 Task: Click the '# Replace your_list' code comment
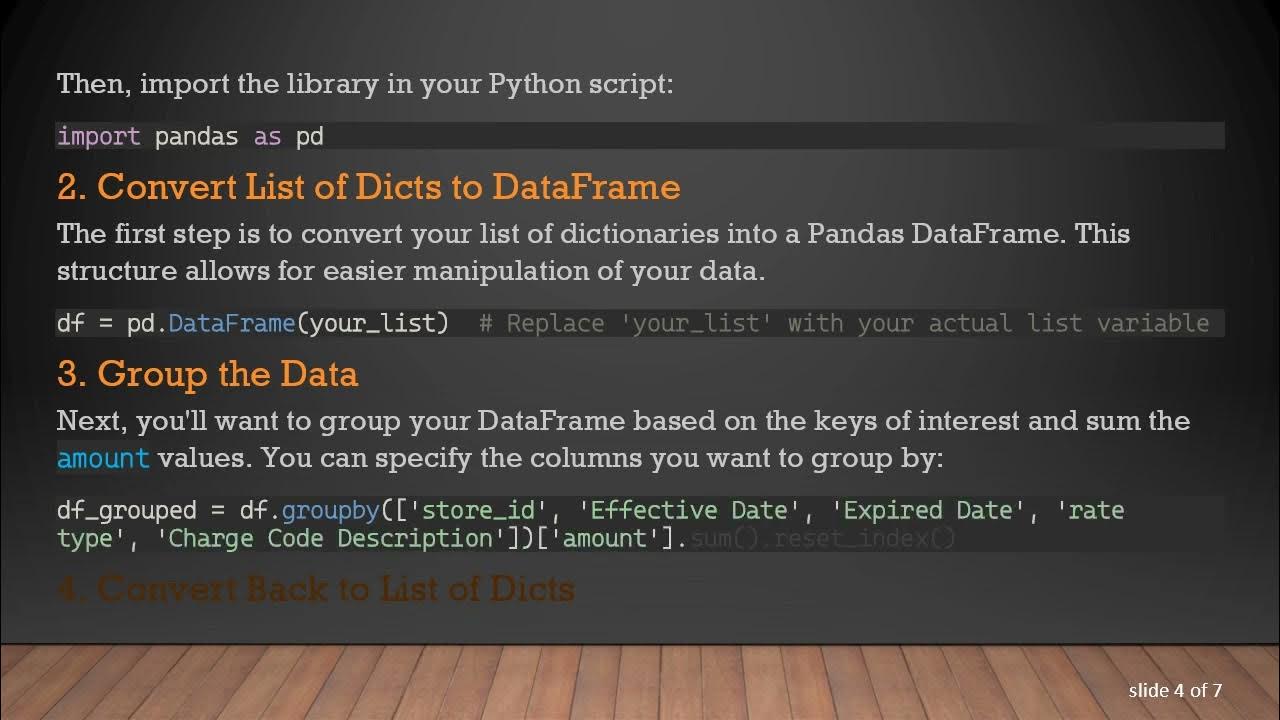click(844, 323)
